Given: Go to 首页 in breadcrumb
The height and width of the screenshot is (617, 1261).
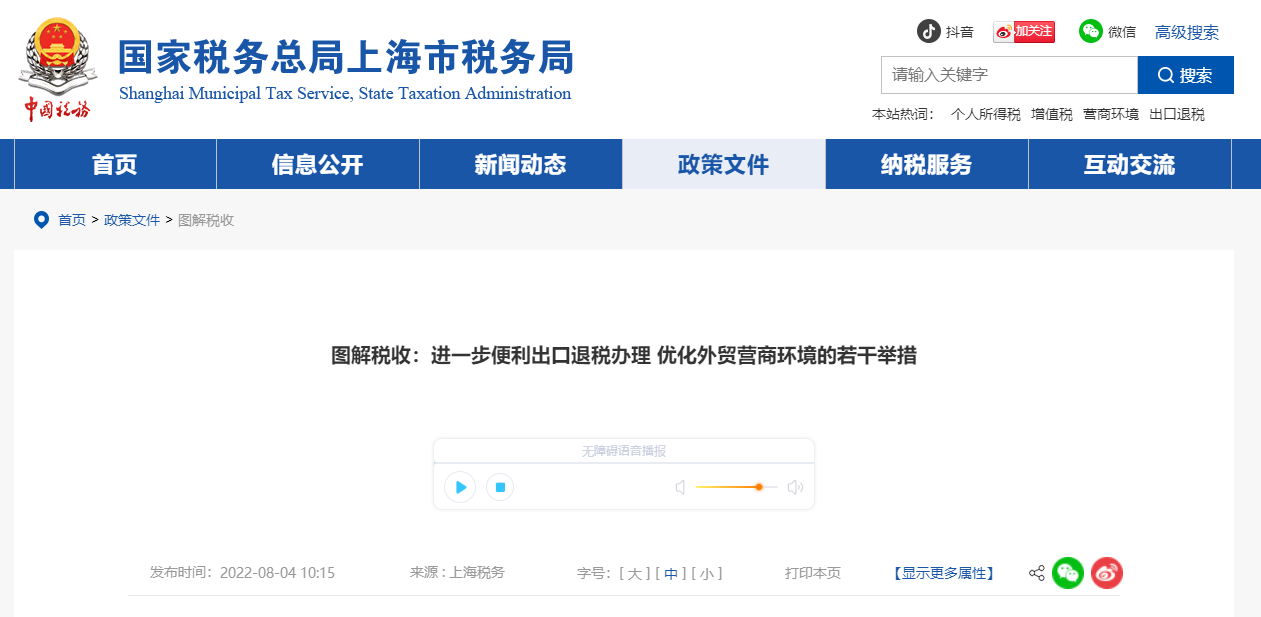Looking at the screenshot, I should [x=72, y=220].
